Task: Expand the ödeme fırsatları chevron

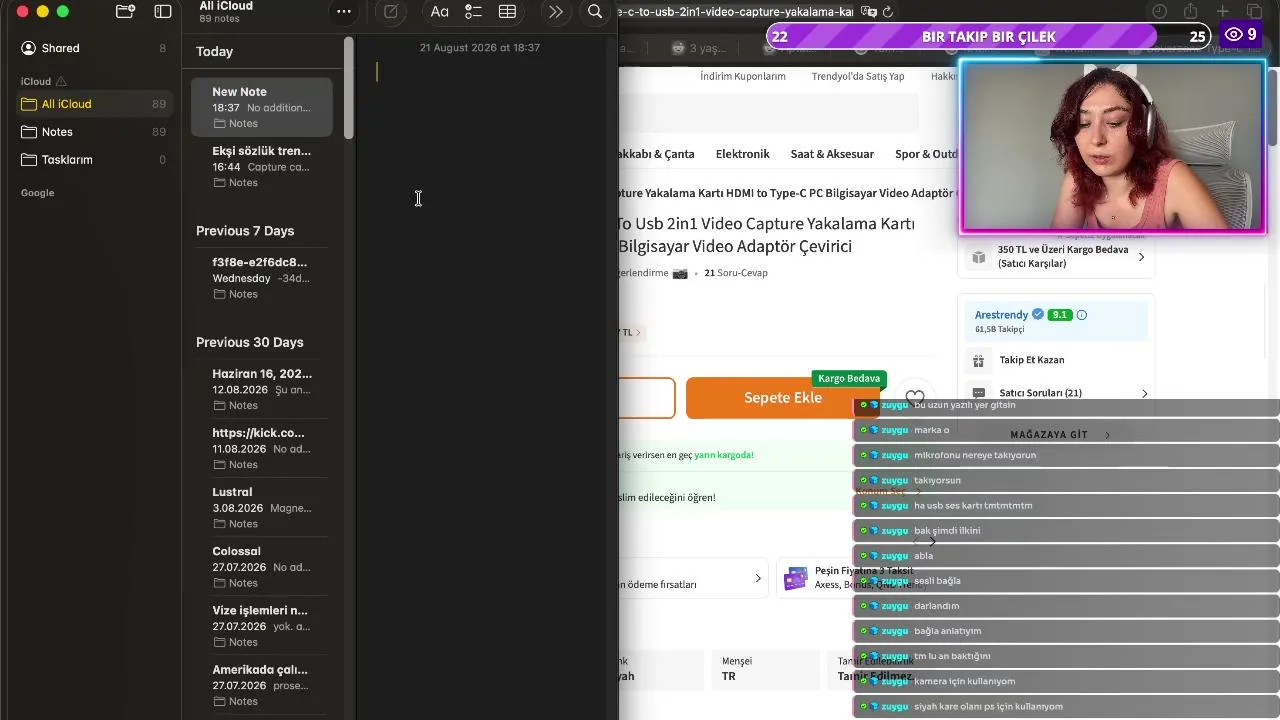Action: point(758,578)
